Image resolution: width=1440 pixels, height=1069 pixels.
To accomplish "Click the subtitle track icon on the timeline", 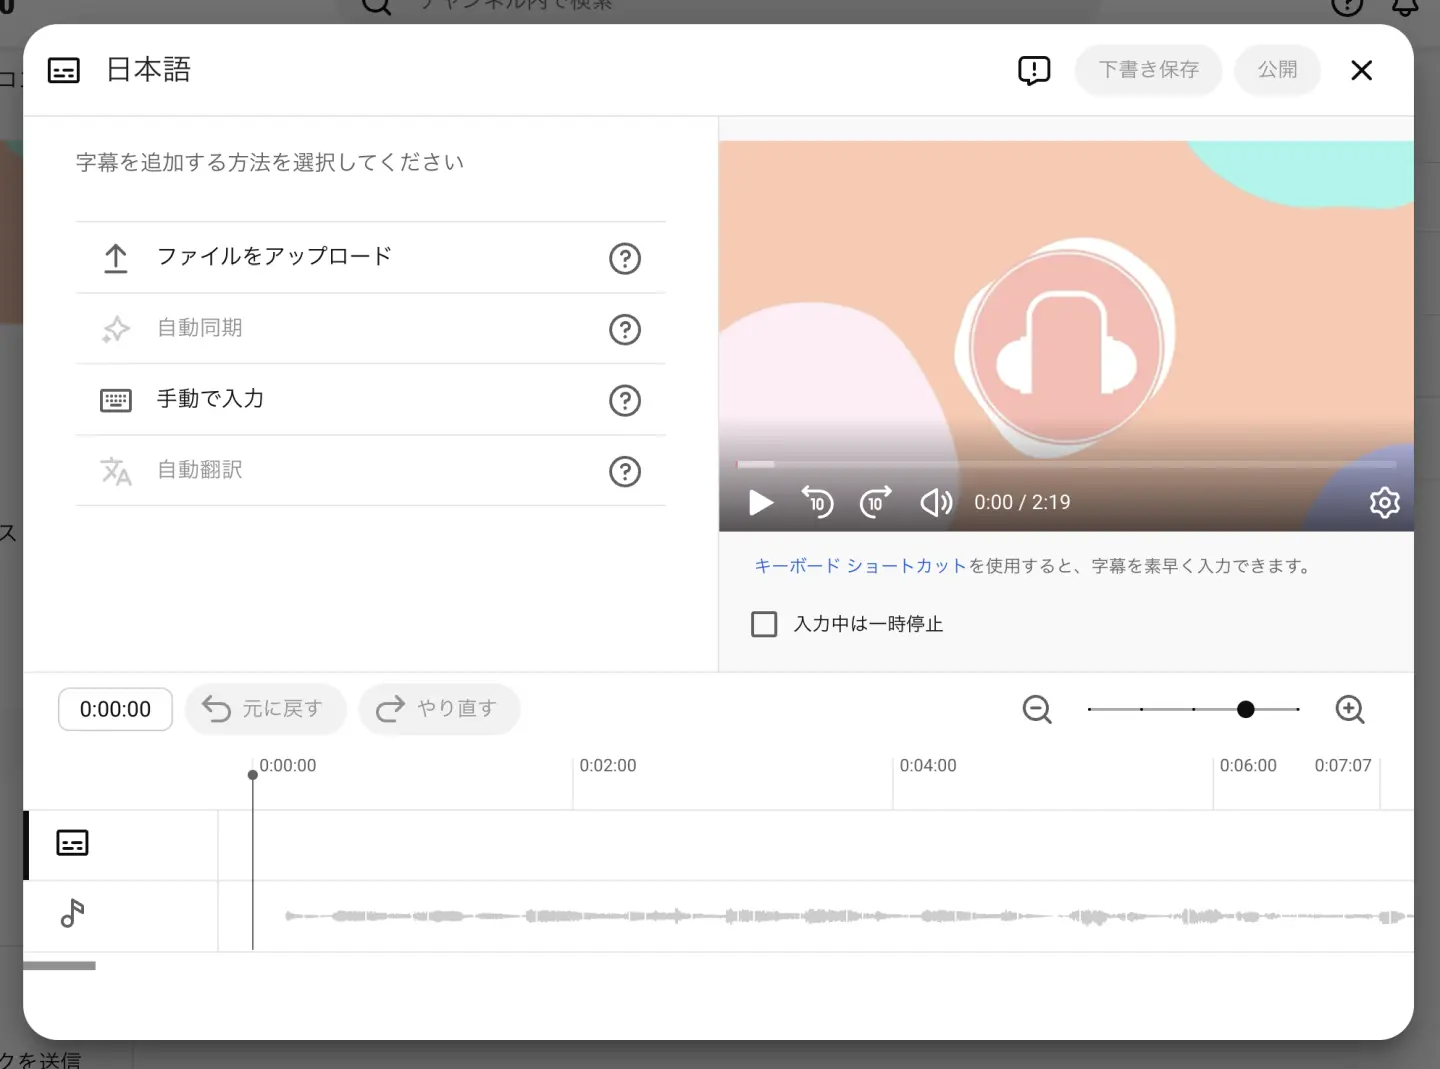I will [x=71, y=843].
